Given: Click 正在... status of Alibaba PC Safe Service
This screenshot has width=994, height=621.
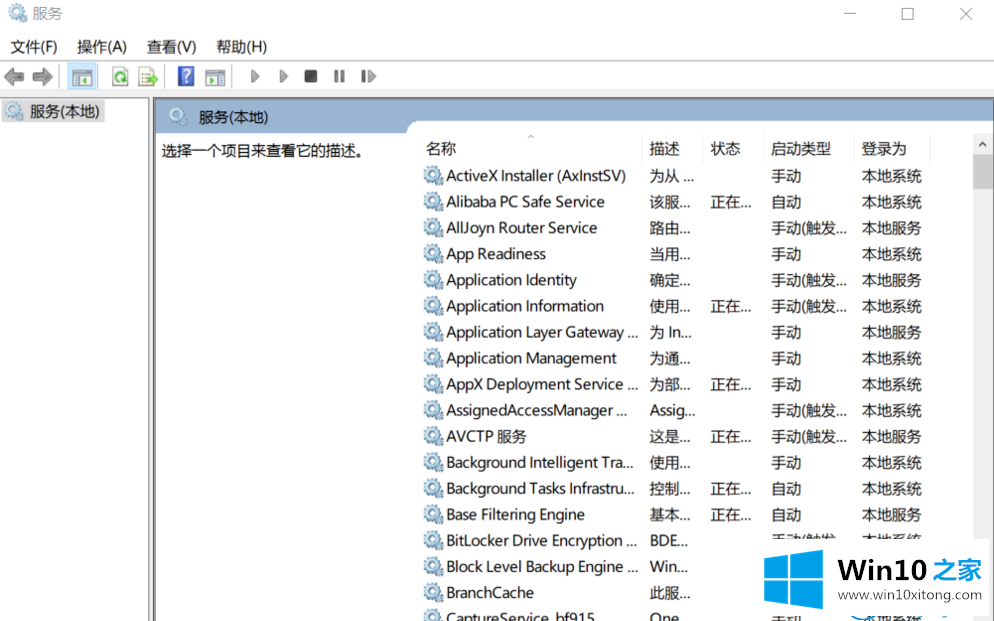Looking at the screenshot, I should (730, 202).
